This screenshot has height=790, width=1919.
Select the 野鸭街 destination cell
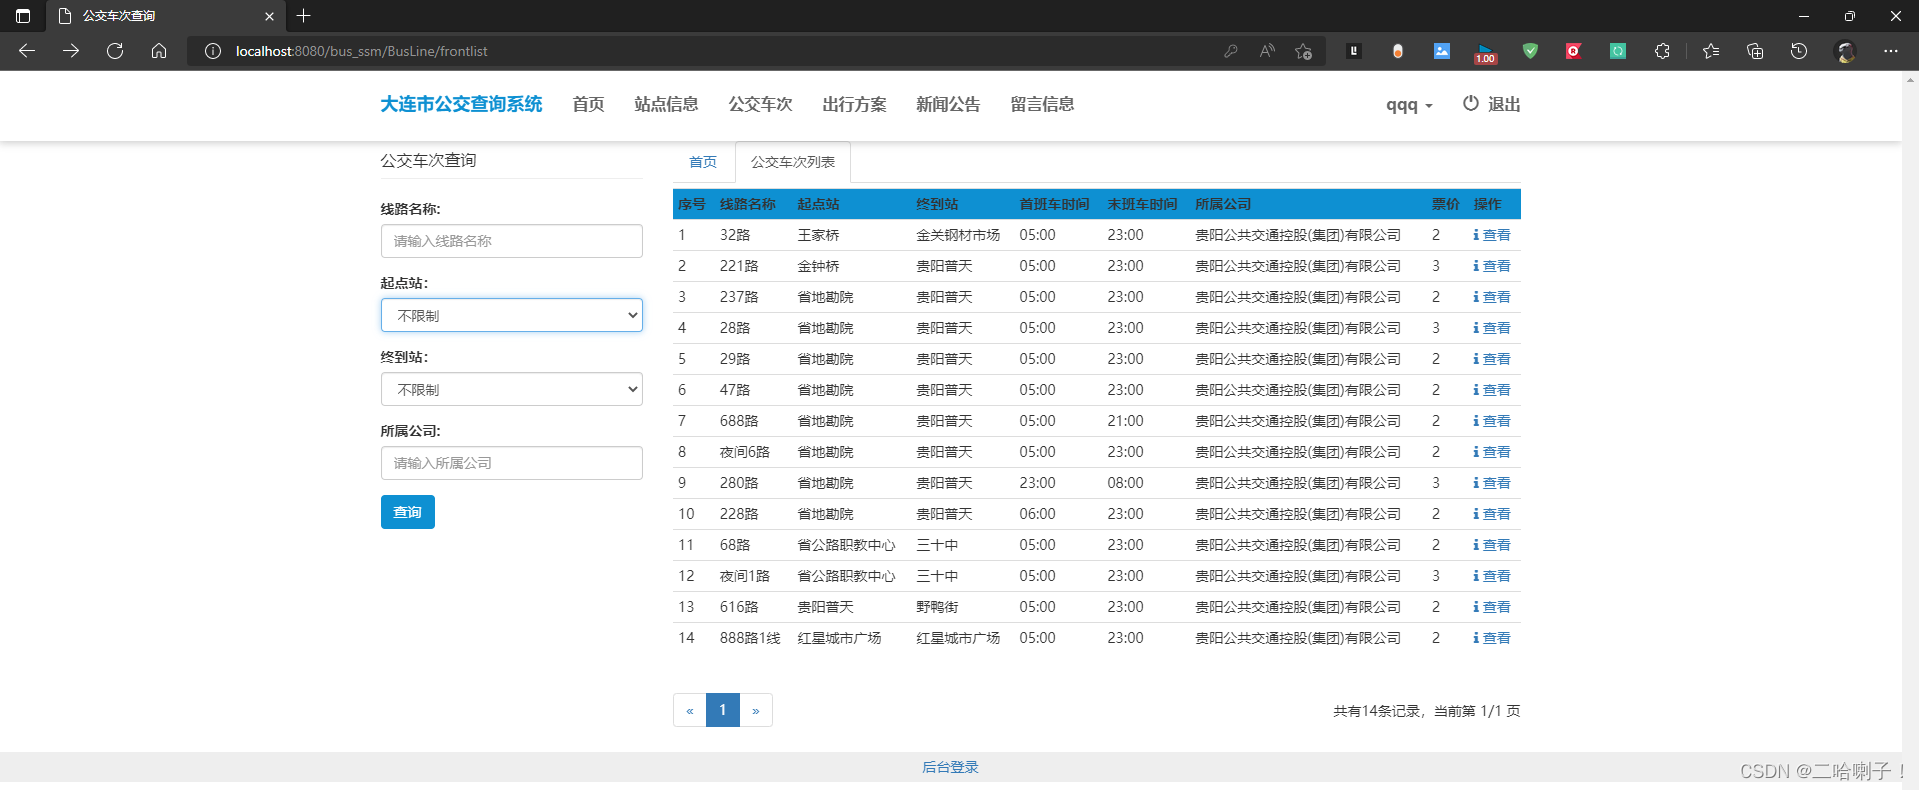click(937, 607)
